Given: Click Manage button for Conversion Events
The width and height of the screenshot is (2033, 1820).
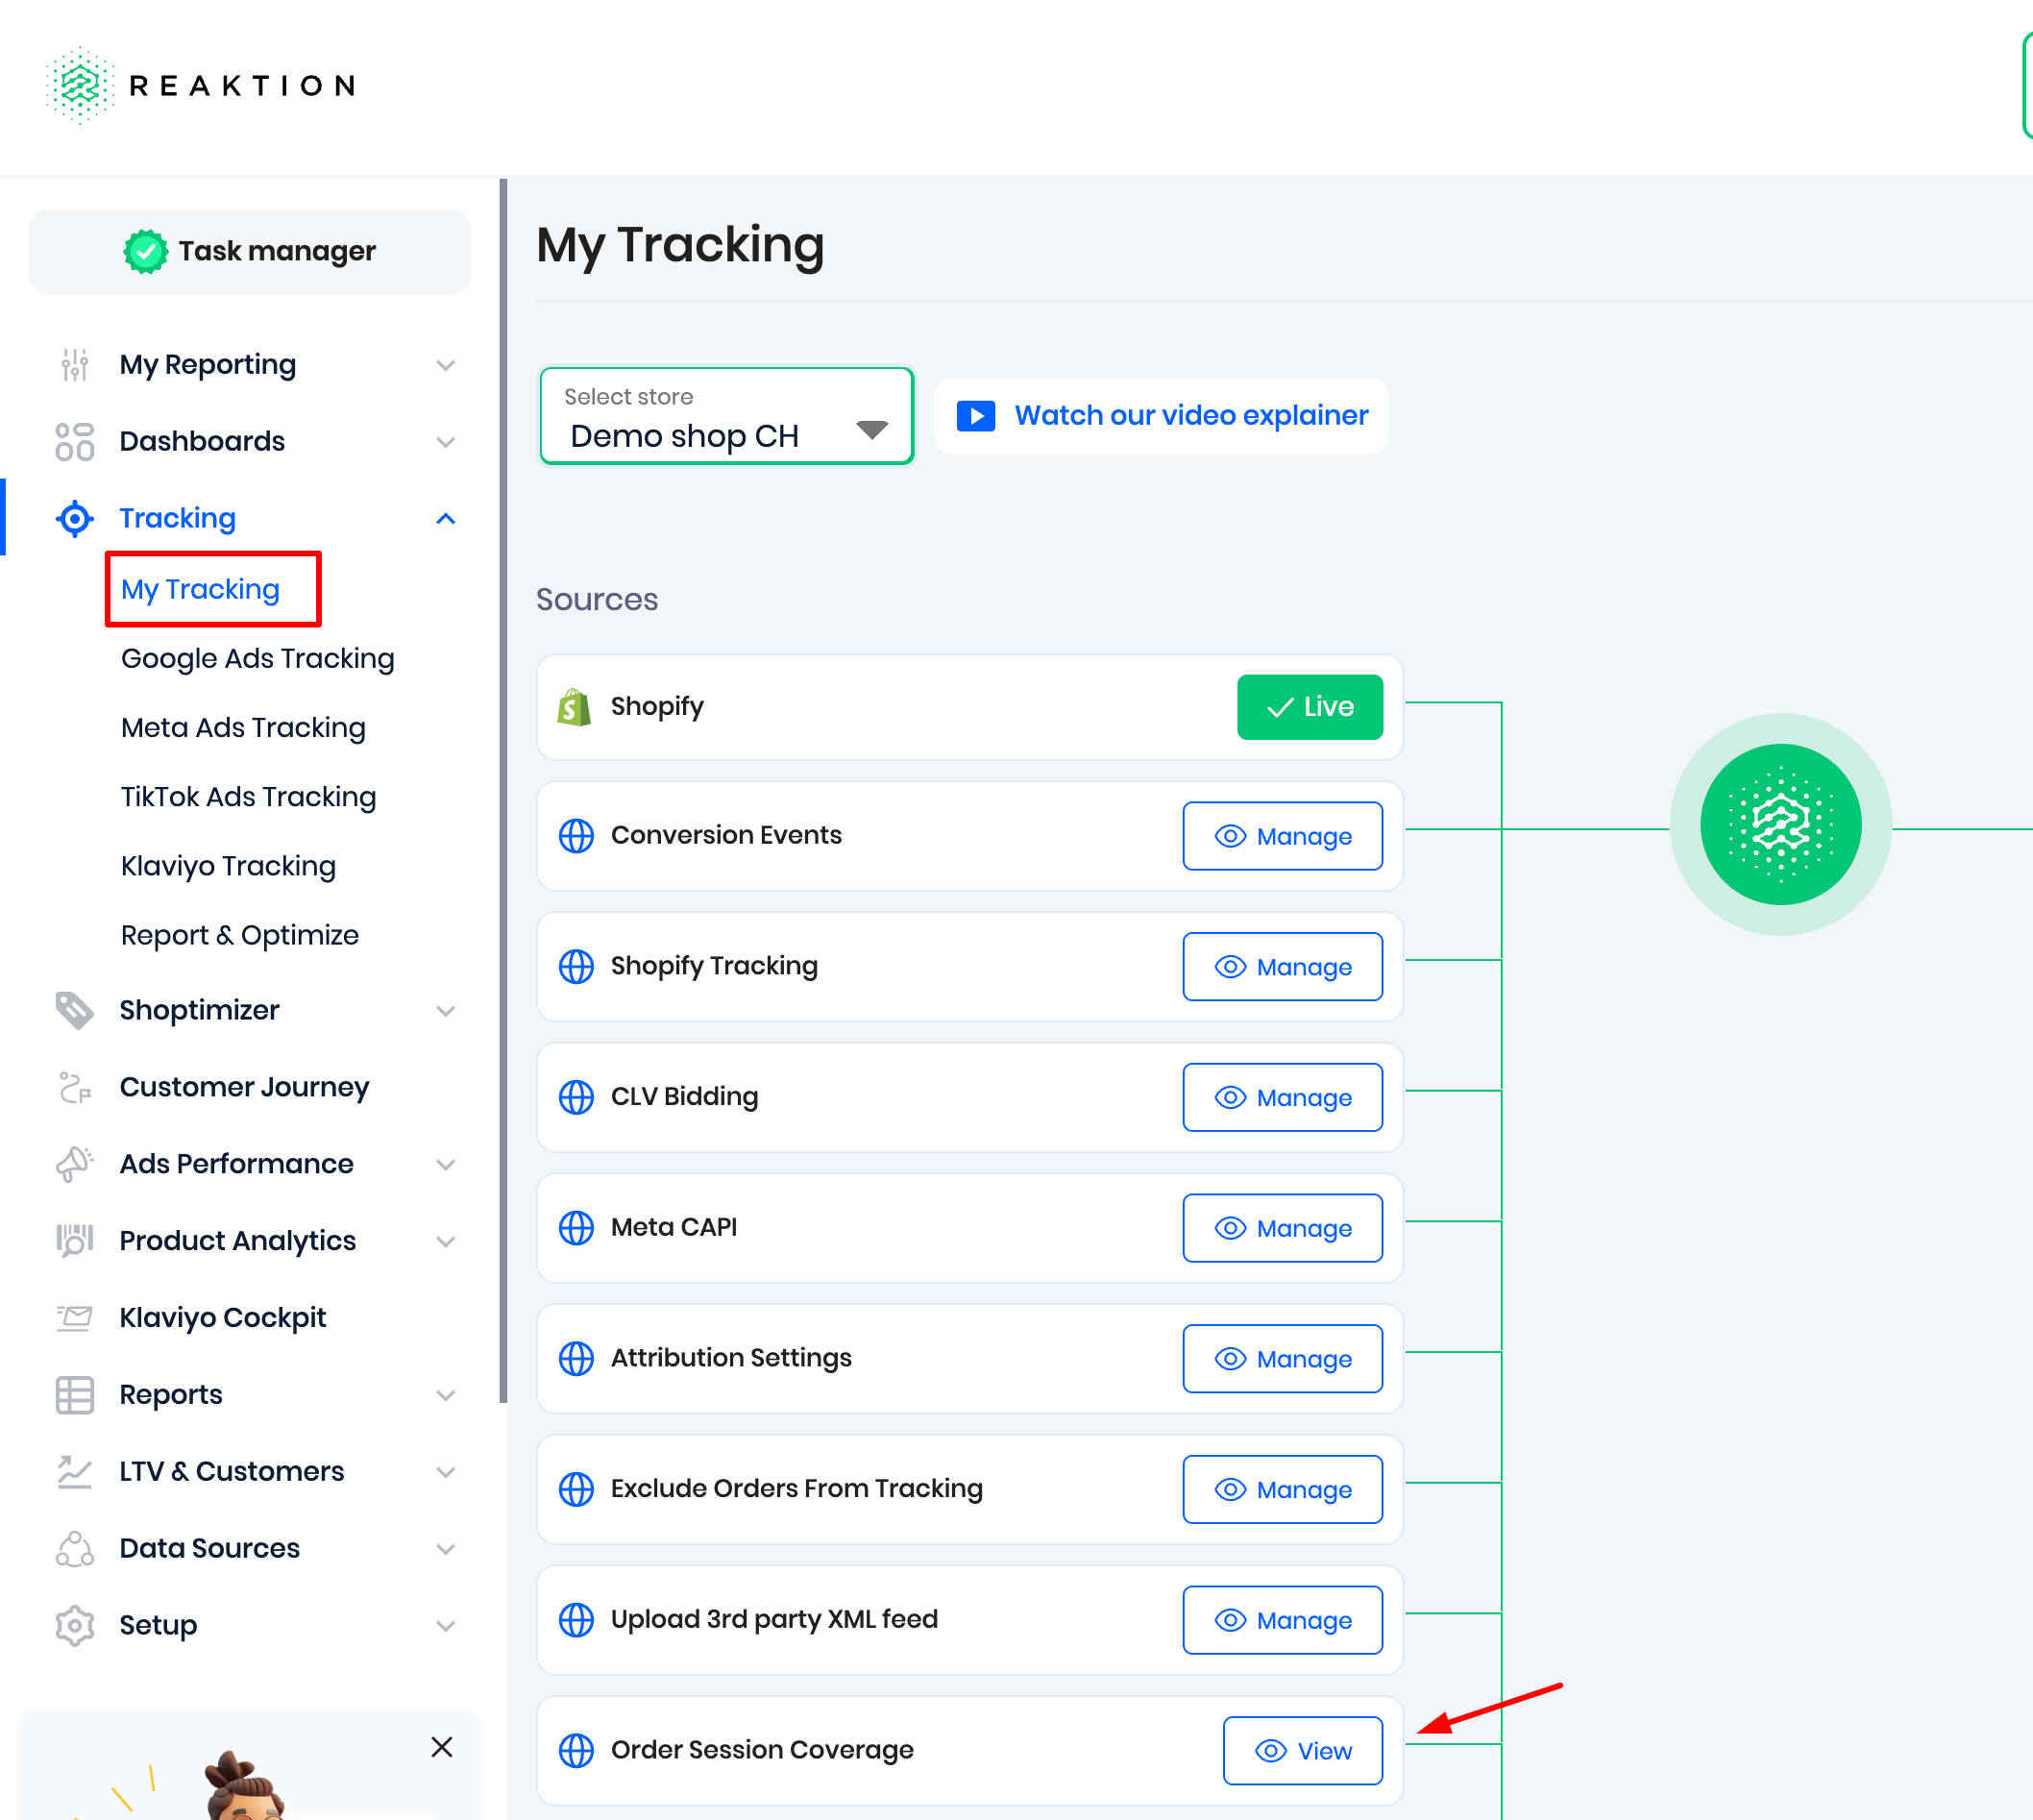Looking at the screenshot, I should pyautogui.click(x=1282, y=837).
